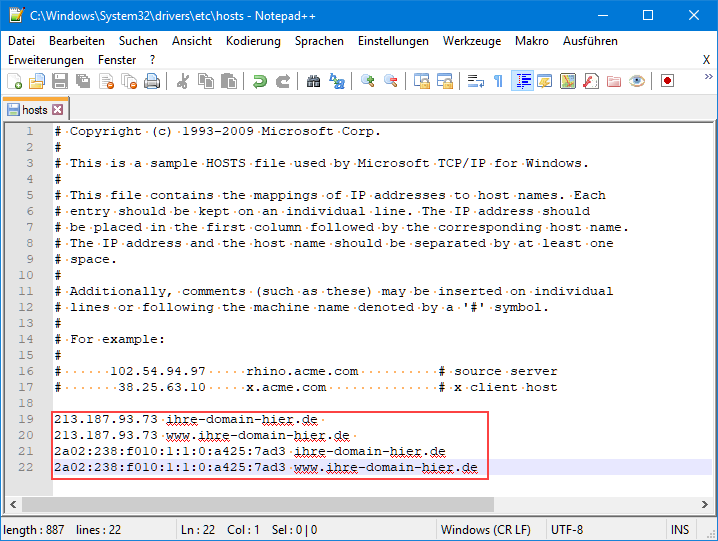The width and height of the screenshot is (718, 541).
Task: Click Windows (CR LF) in status bar
Action: pyautogui.click(x=487, y=530)
